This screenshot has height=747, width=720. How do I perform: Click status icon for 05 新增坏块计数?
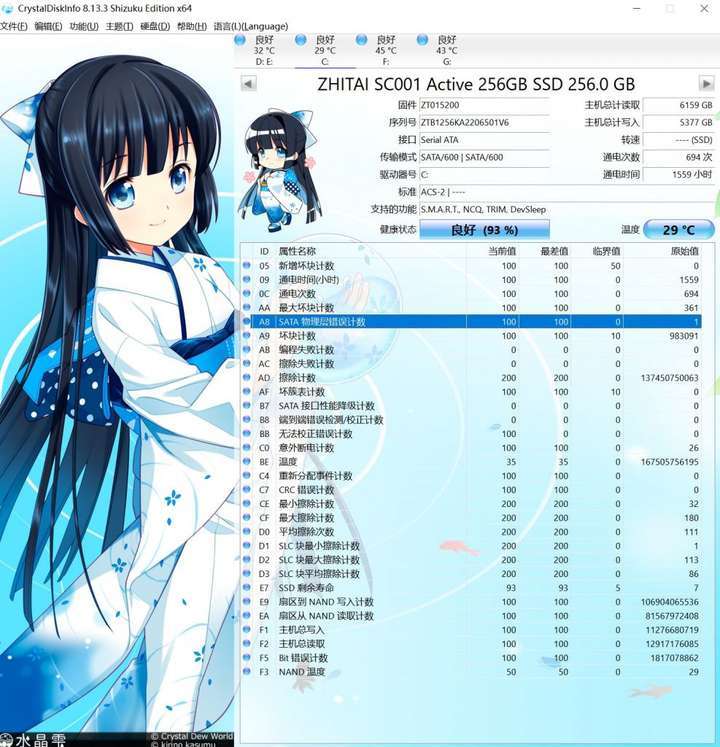pos(247,265)
